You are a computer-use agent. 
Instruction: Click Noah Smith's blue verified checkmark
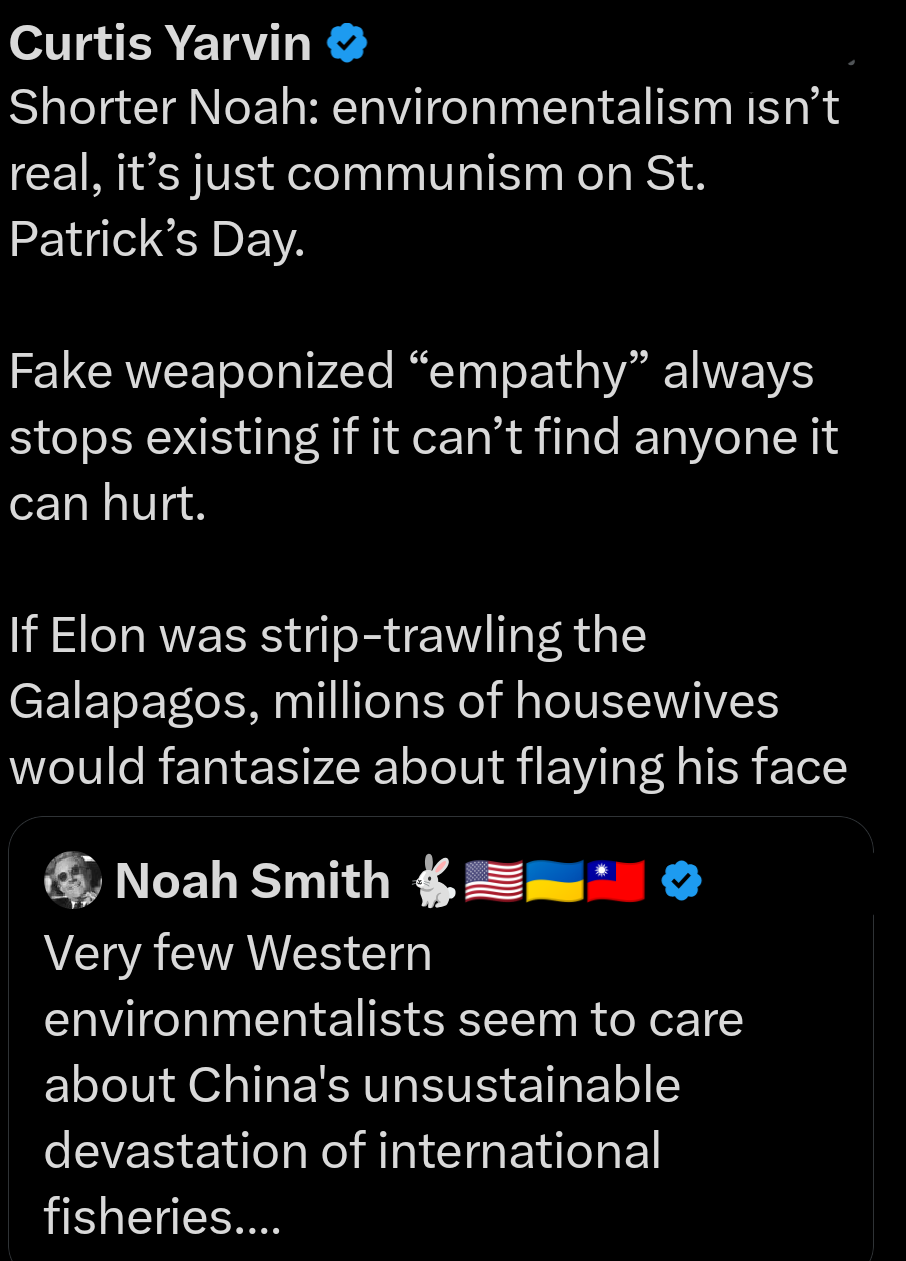680,881
